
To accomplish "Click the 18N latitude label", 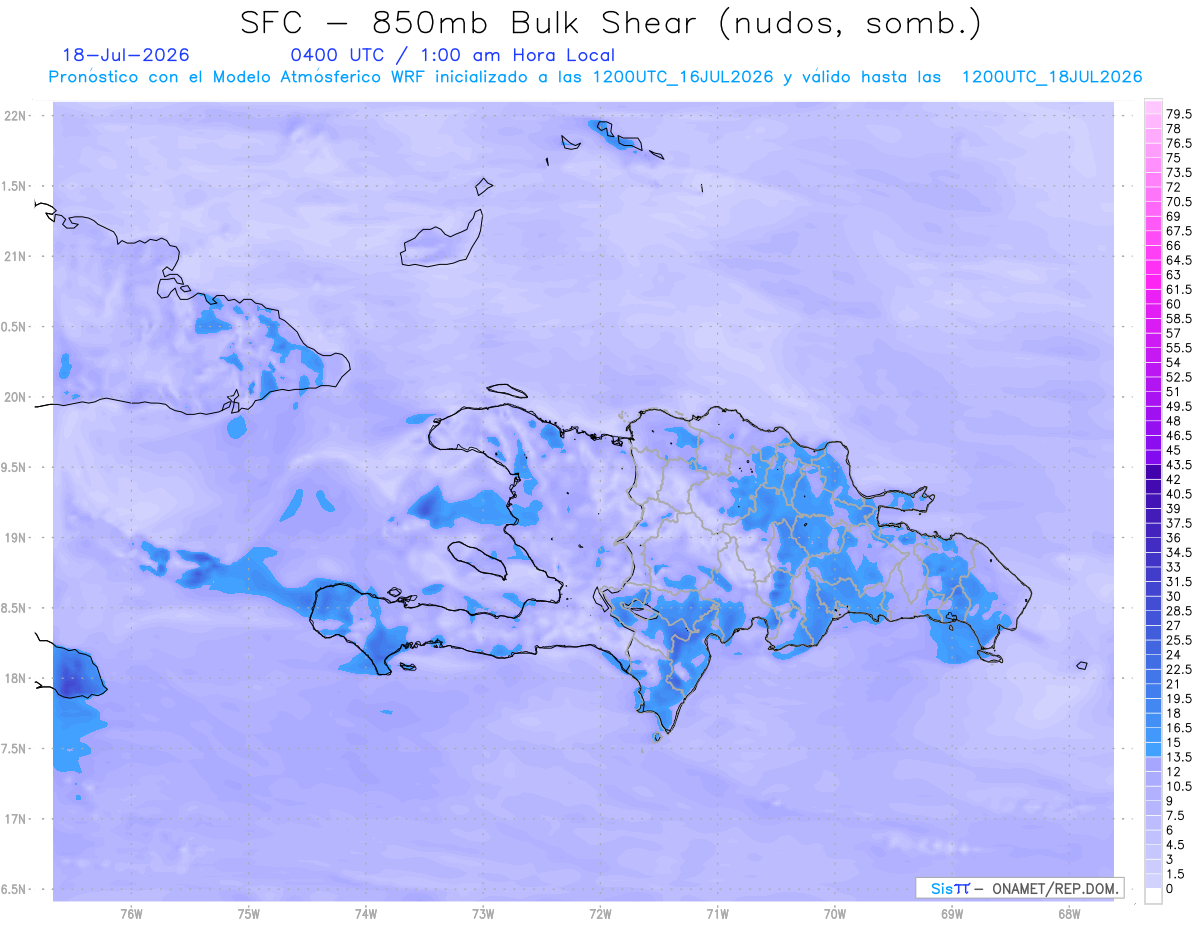I will (x=16, y=678).
